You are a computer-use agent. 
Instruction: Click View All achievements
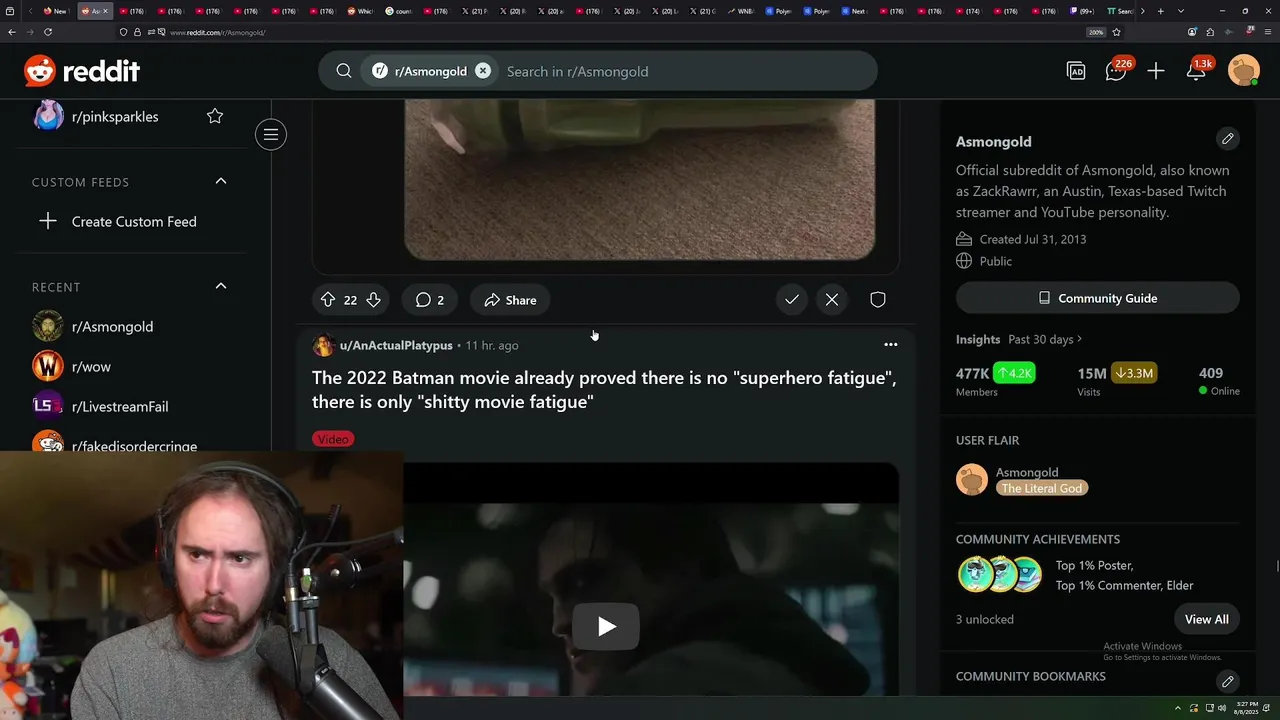1207,619
